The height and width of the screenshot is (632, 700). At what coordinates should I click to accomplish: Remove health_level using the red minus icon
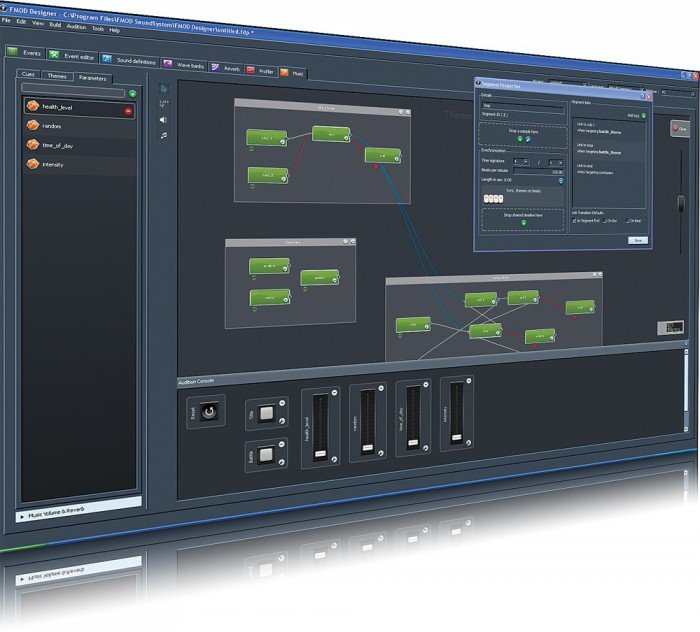point(129,111)
